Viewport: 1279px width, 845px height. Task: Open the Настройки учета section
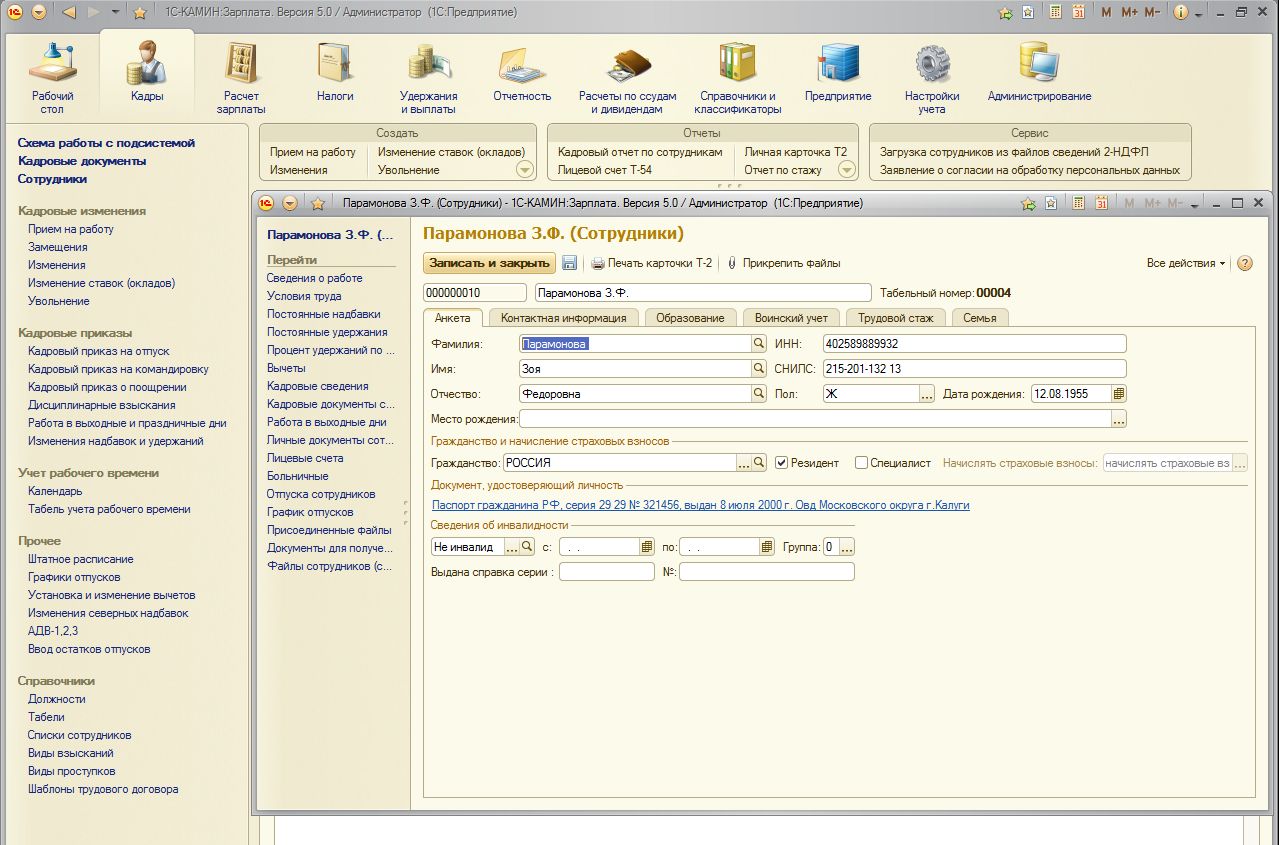coord(932,80)
